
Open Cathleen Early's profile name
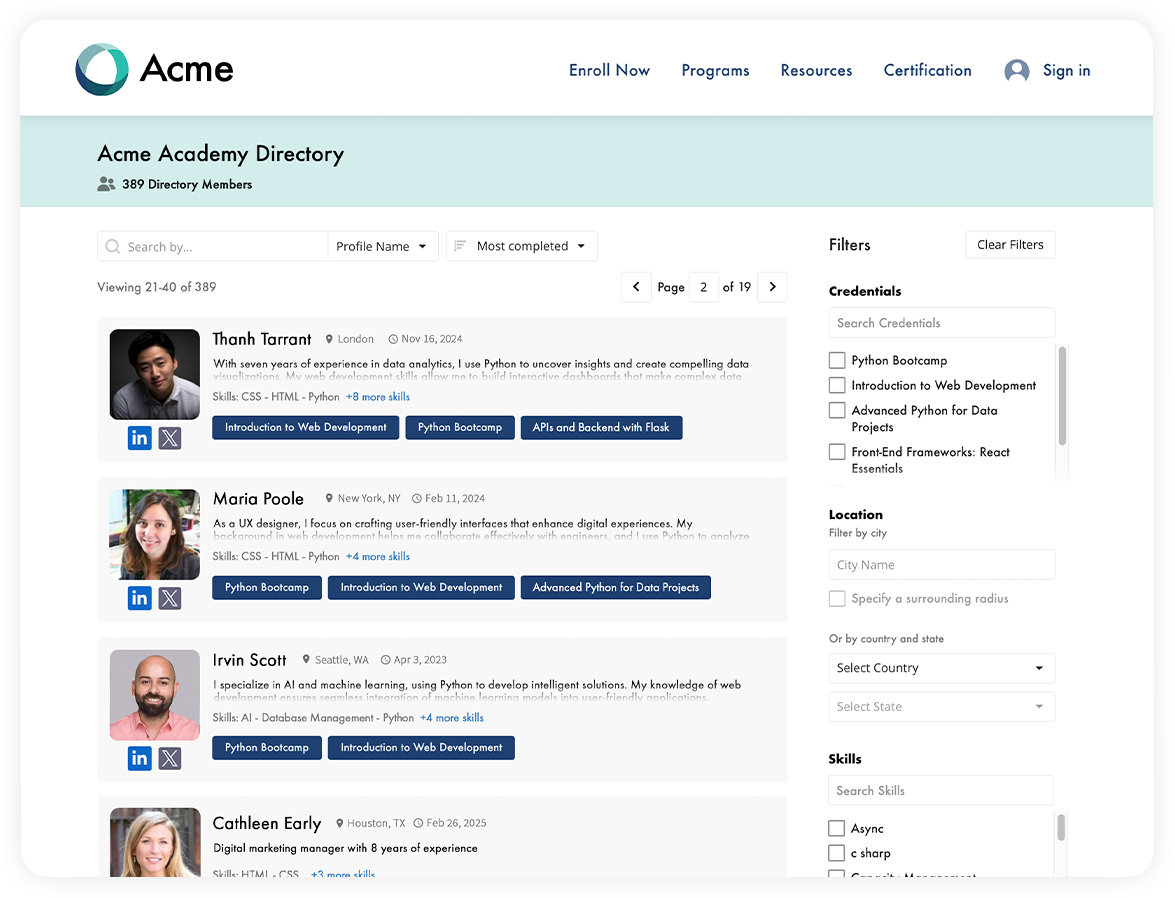[267, 824]
